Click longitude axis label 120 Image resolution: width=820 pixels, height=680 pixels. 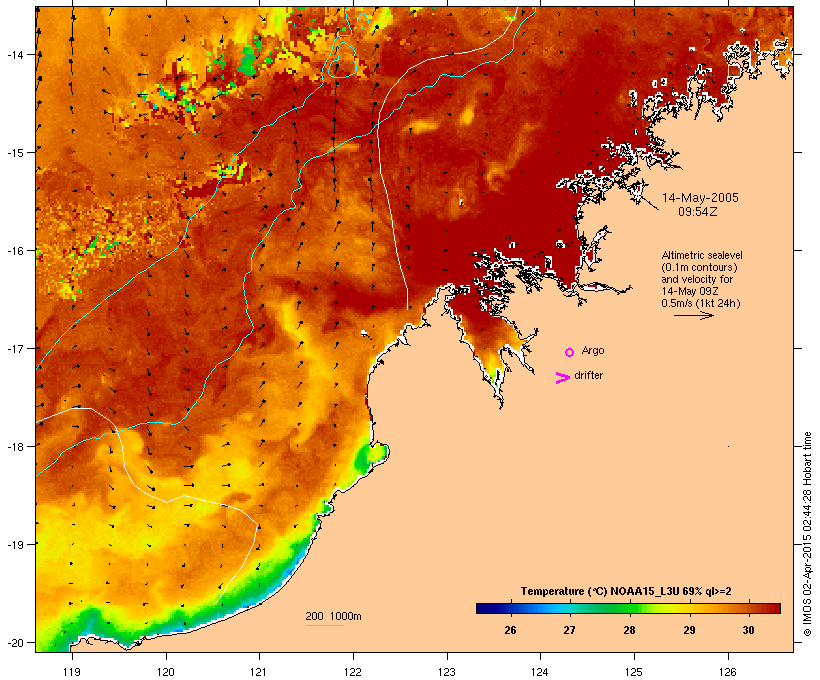166,672
